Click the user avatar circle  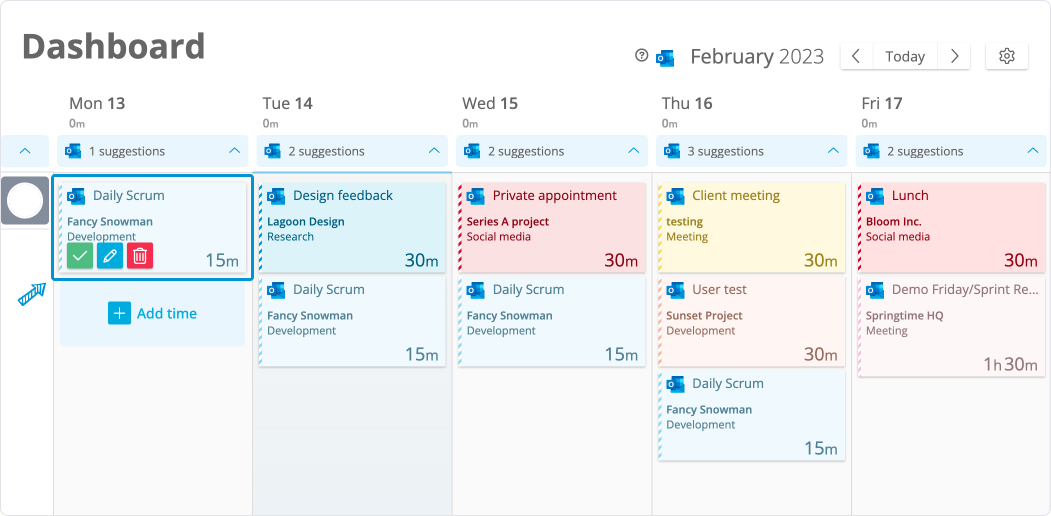click(25, 201)
